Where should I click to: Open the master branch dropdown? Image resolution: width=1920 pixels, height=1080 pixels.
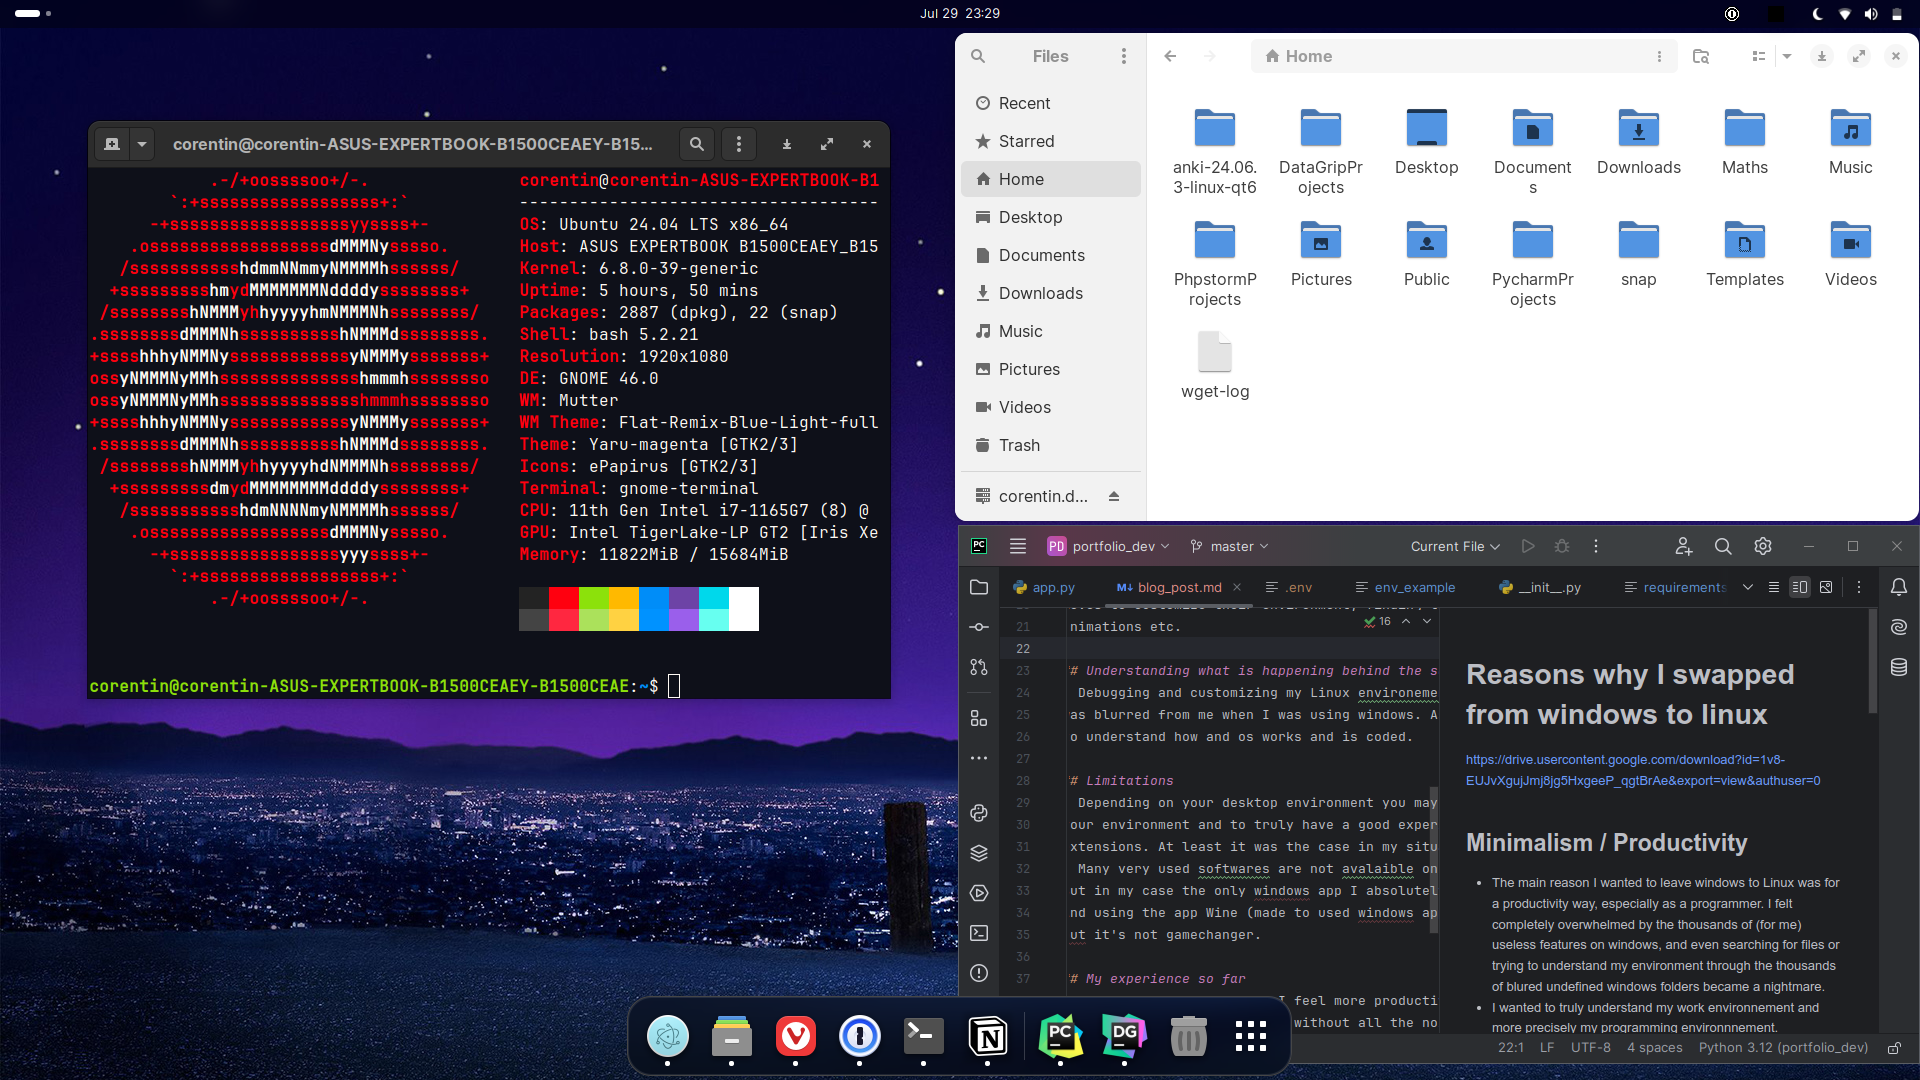point(1229,546)
